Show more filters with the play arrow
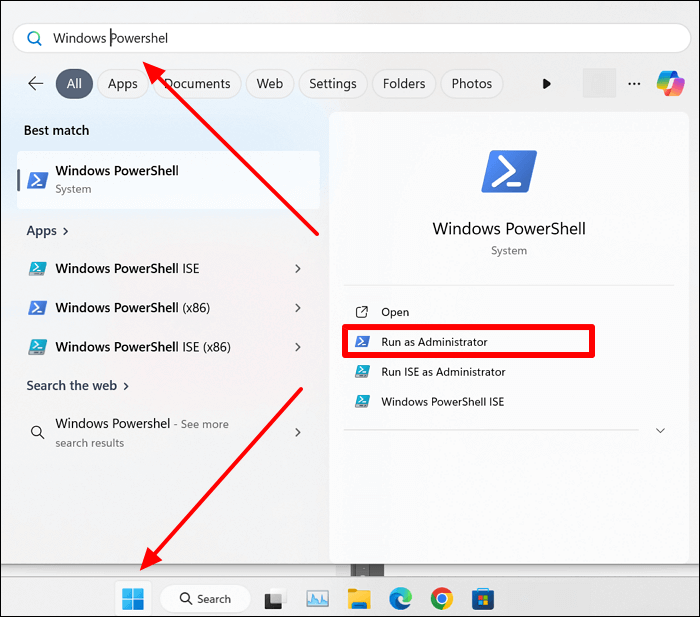This screenshot has width=700, height=617. [546, 83]
